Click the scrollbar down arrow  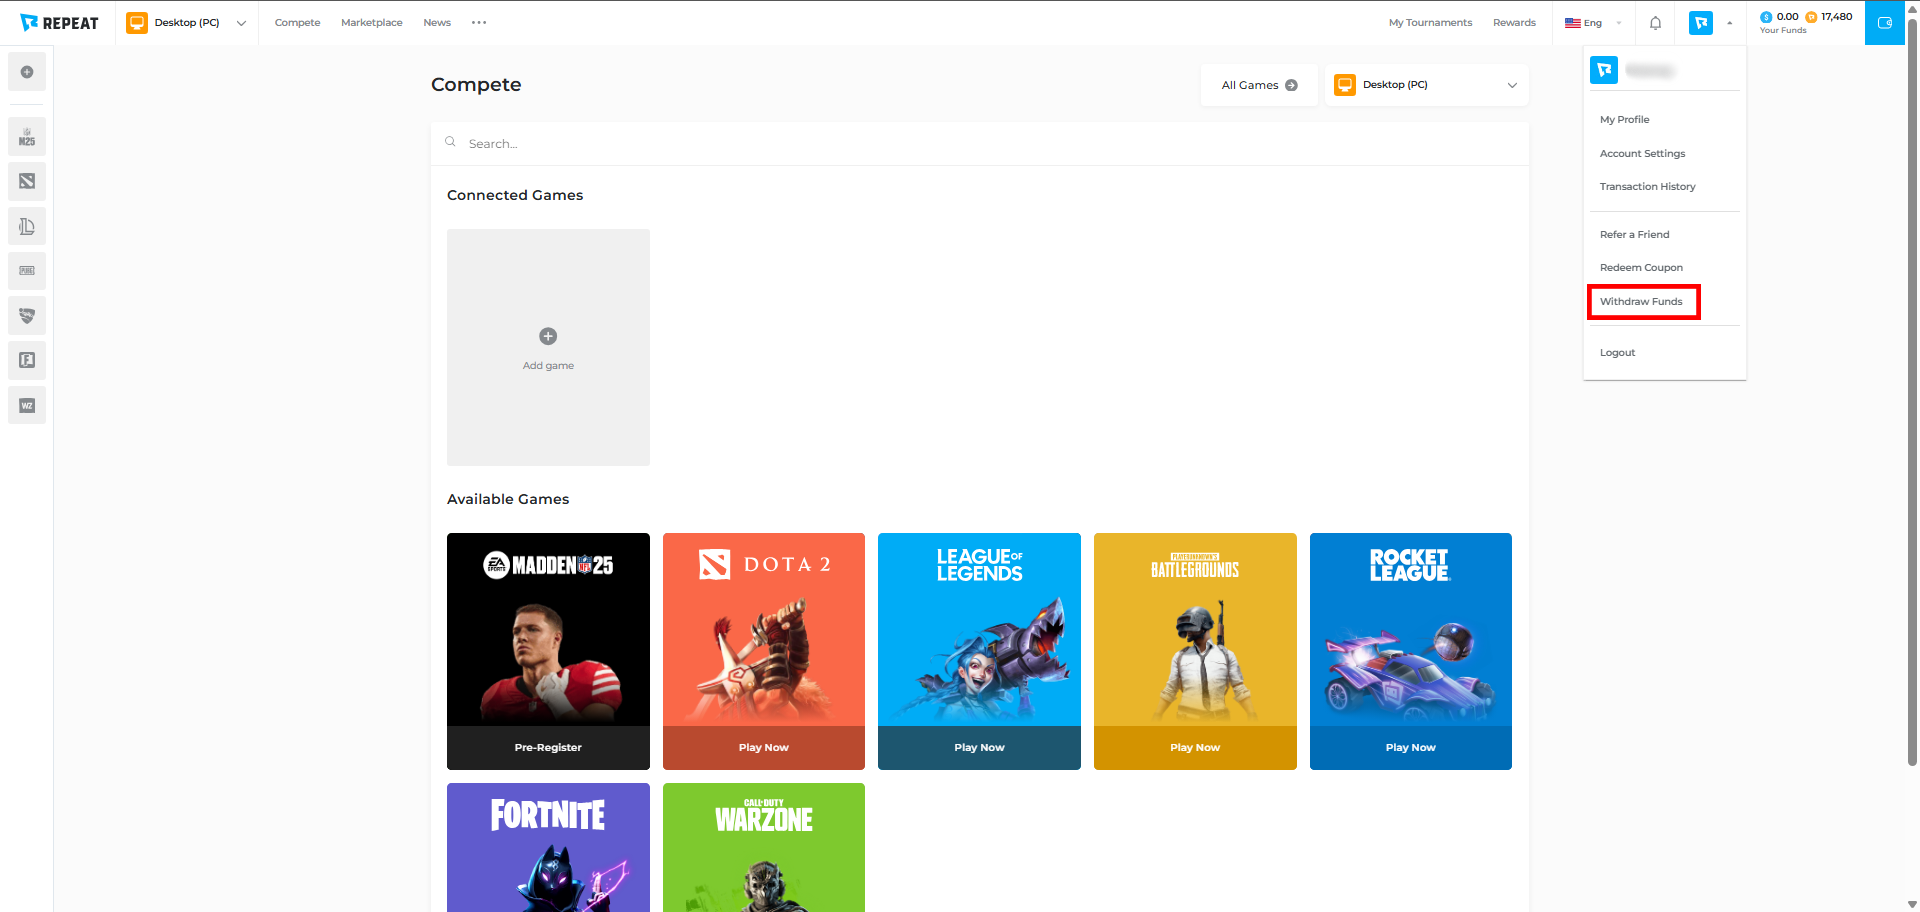coord(1912,904)
